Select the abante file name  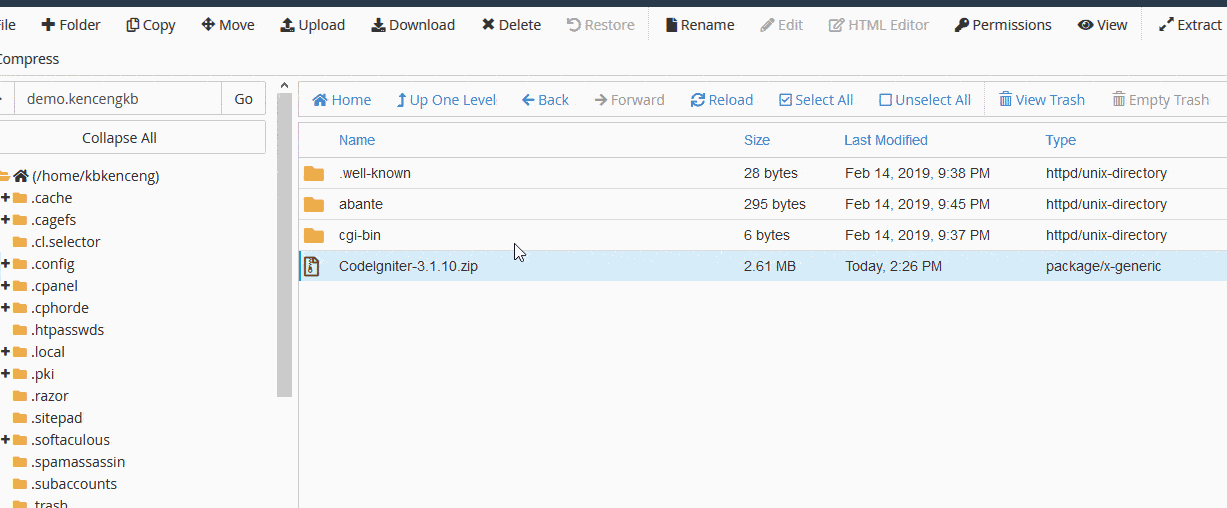pos(361,204)
